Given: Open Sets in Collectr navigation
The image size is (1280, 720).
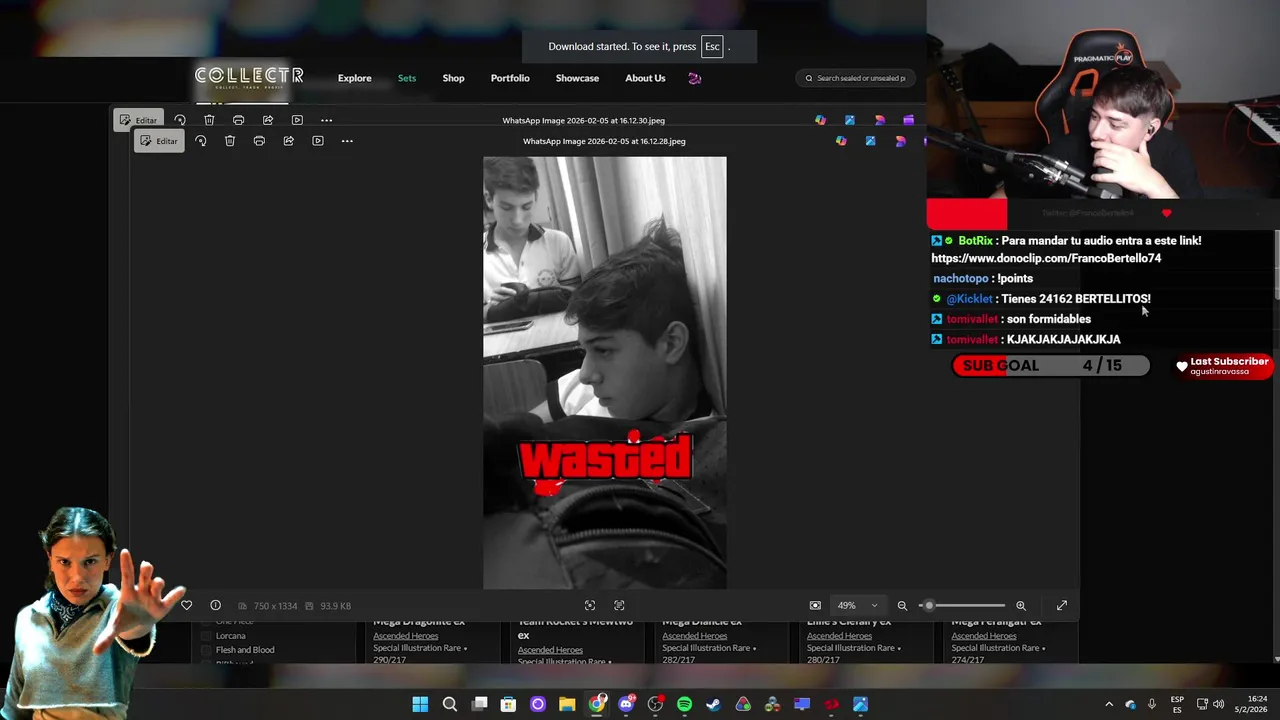Looking at the screenshot, I should [407, 78].
